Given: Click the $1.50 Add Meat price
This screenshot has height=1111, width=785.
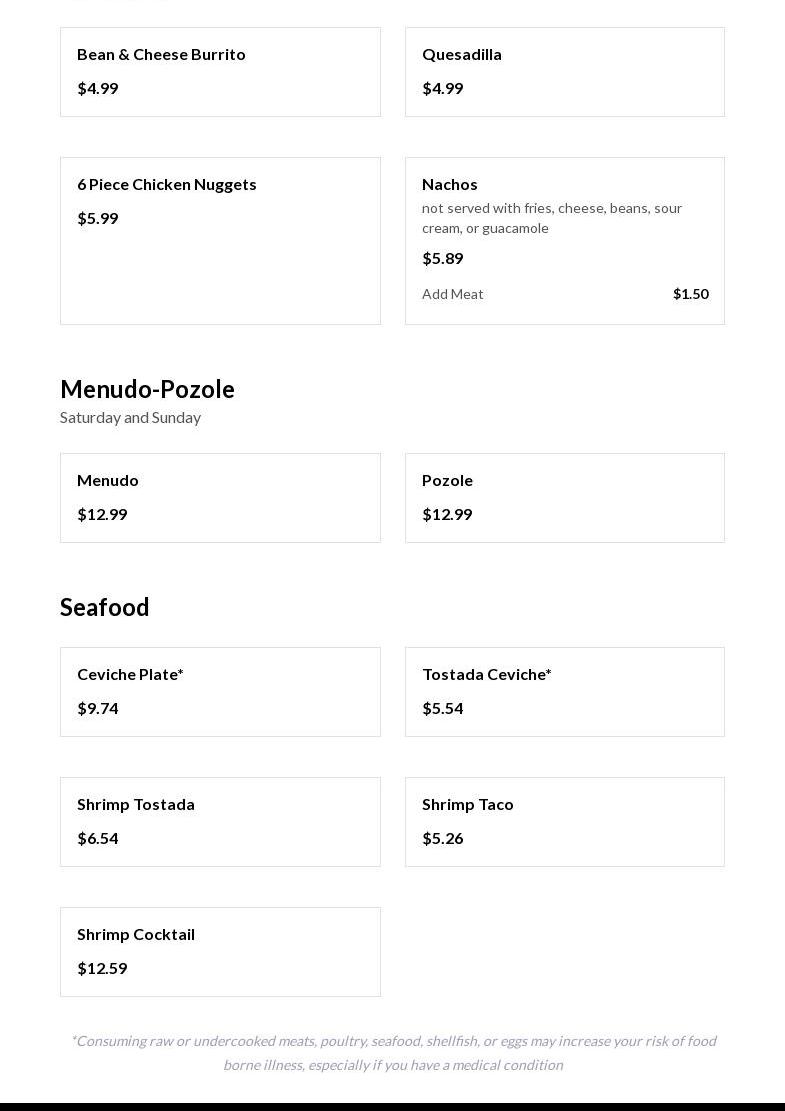Looking at the screenshot, I should click(x=690, y=294).
